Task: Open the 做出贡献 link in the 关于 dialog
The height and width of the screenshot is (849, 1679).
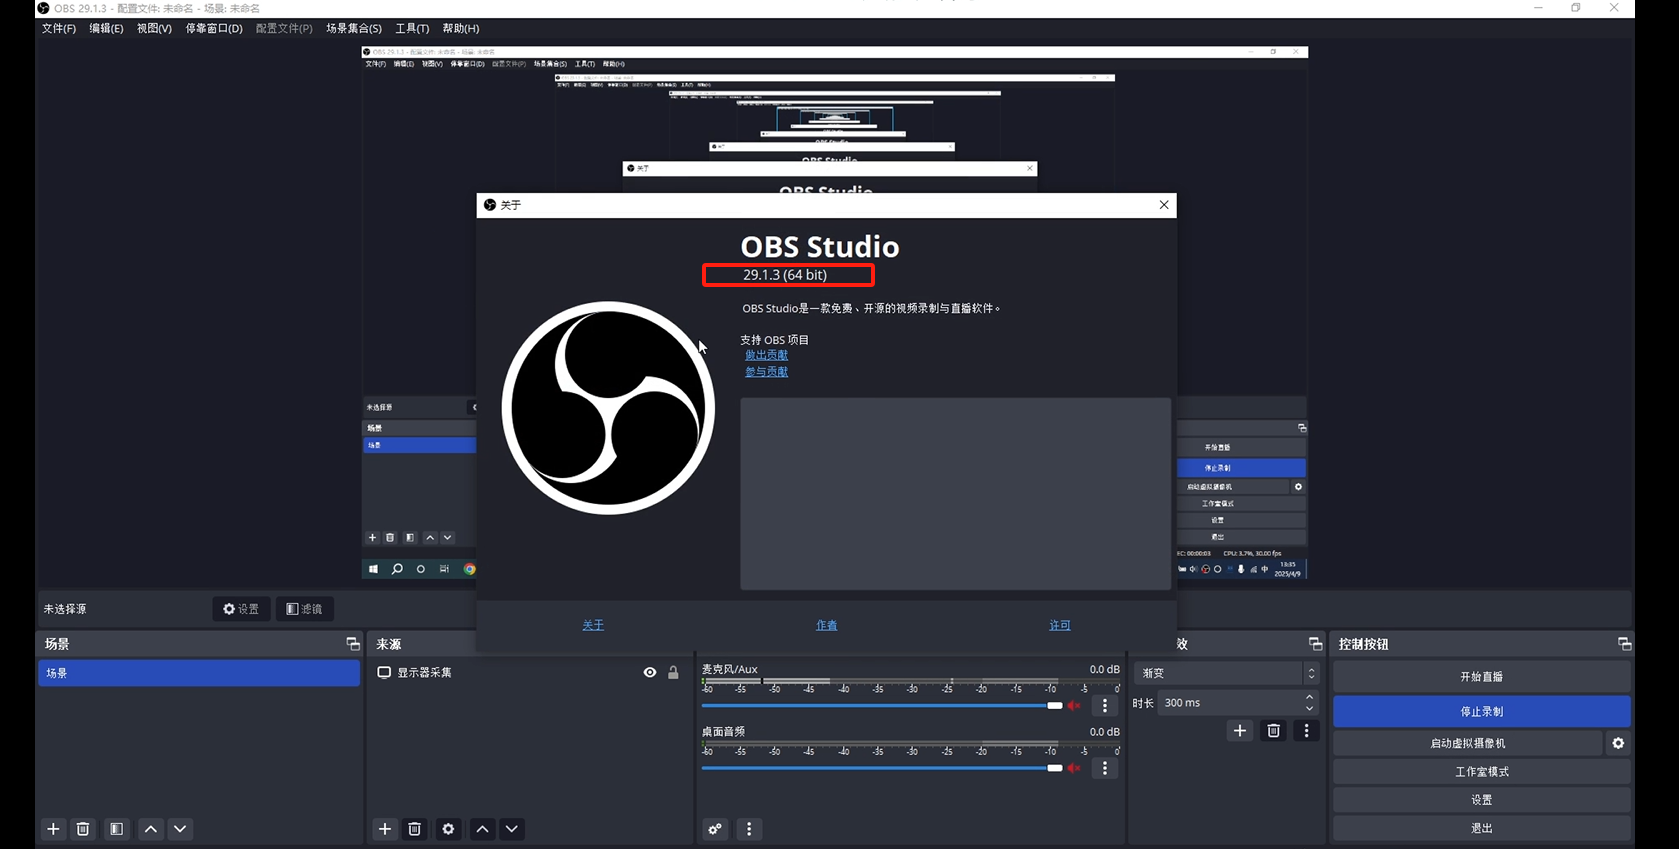Action: 766,355
